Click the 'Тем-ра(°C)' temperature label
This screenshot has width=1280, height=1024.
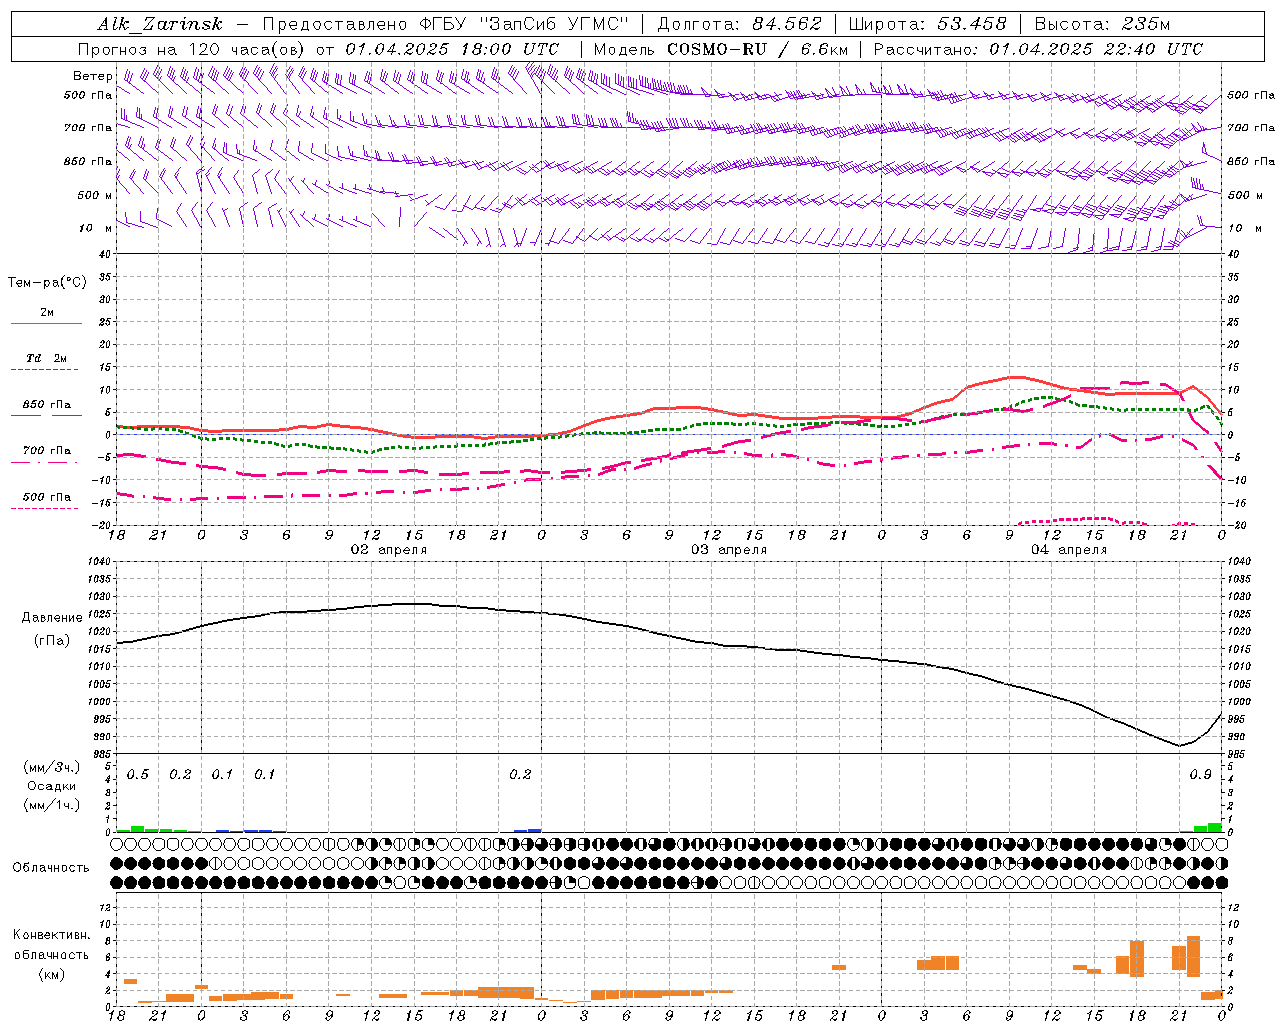click(x=47, y=283)
